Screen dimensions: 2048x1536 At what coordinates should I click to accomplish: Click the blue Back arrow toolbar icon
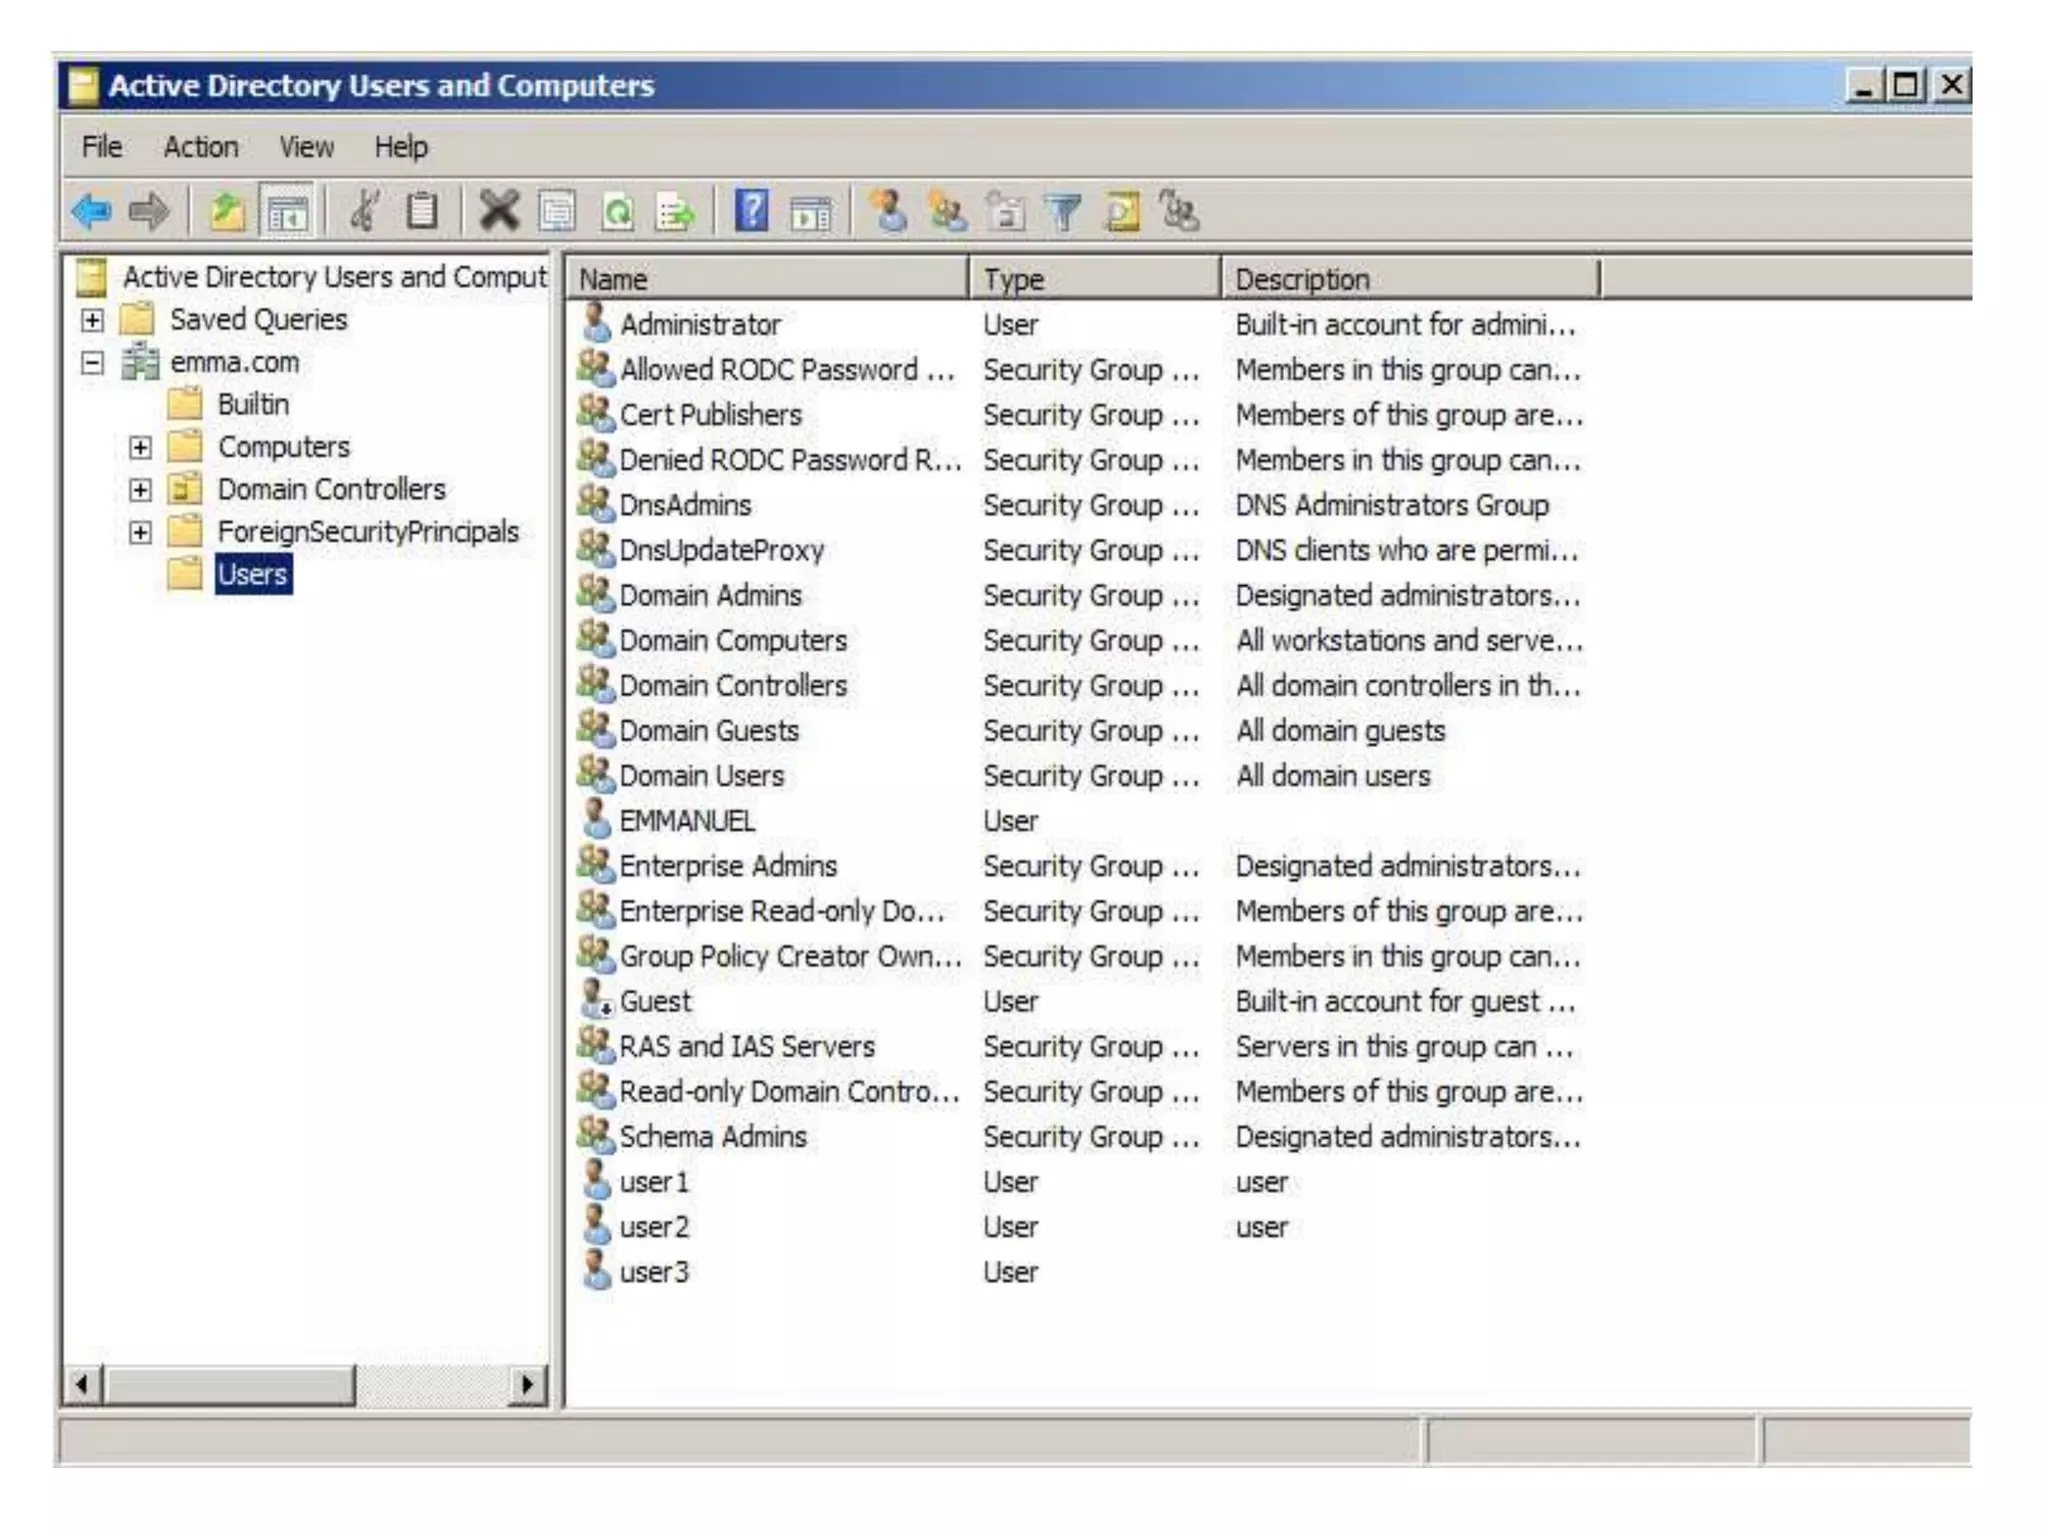[x=91, y=212]
